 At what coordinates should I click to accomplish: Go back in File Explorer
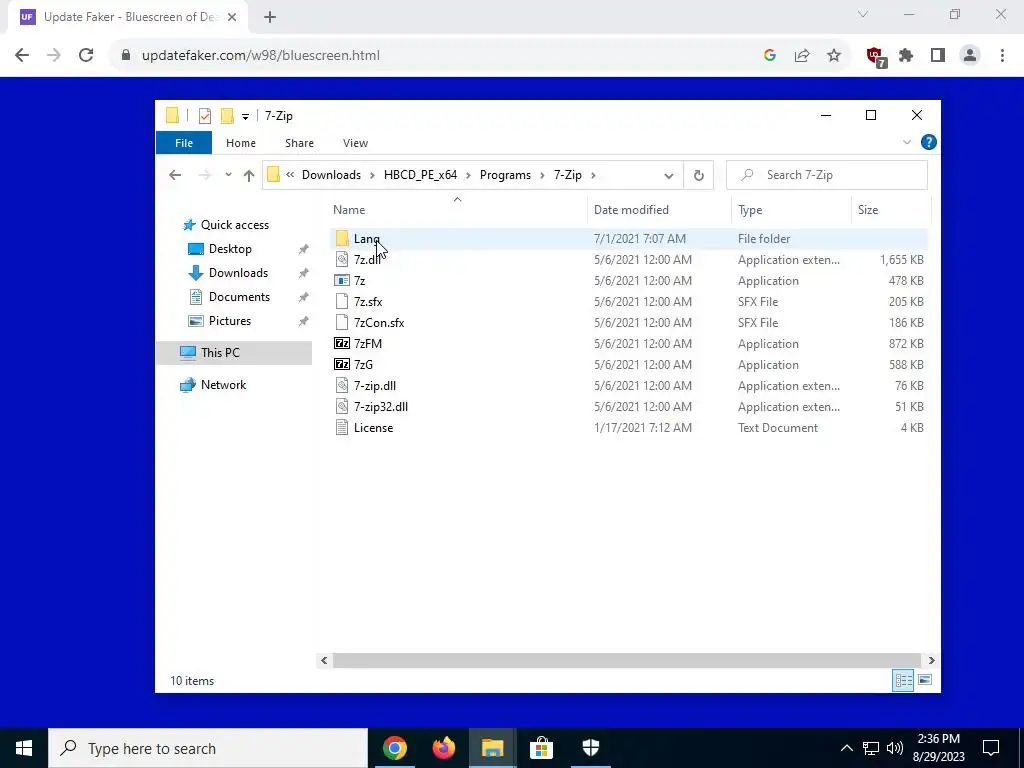coord(175,175)
